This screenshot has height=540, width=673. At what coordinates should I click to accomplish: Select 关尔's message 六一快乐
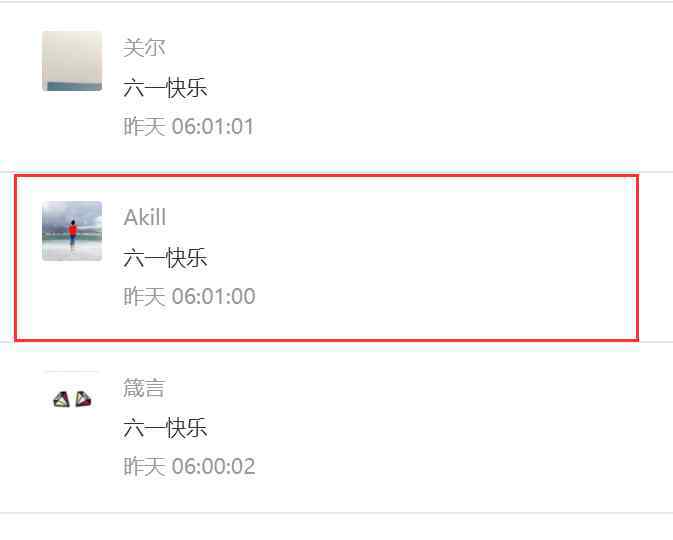[x=165, y=88]
